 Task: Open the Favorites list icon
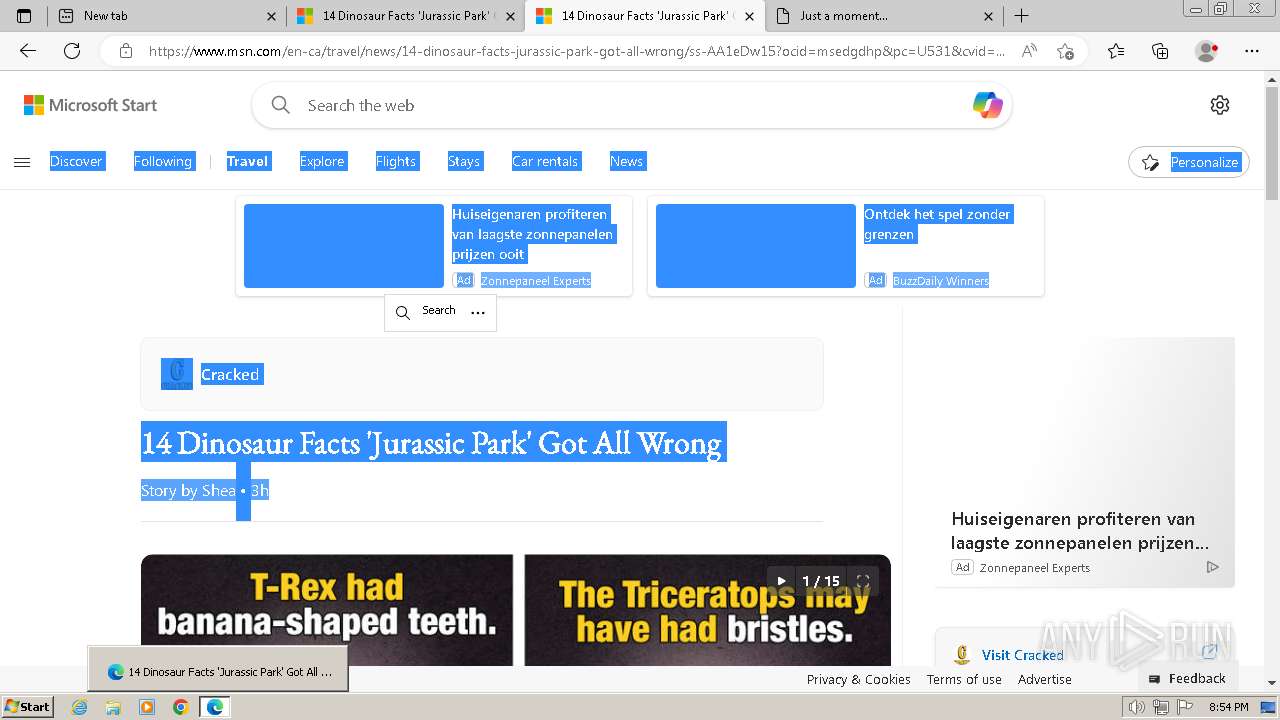click(x=1116, y=51)
